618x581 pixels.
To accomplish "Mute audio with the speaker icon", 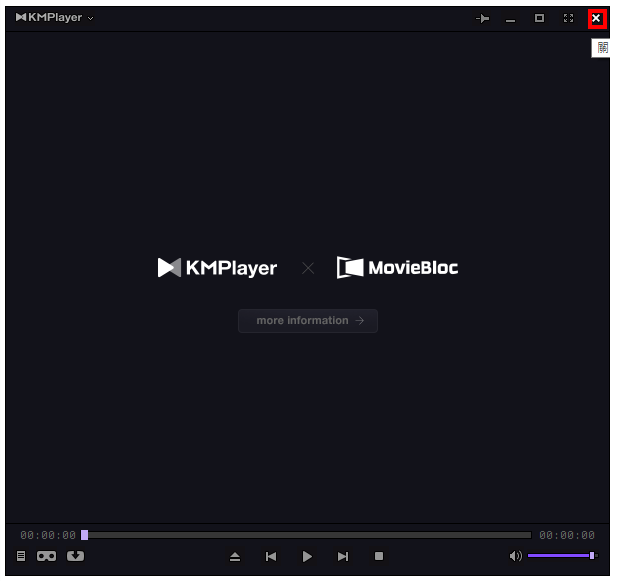I will pos(516,556).
